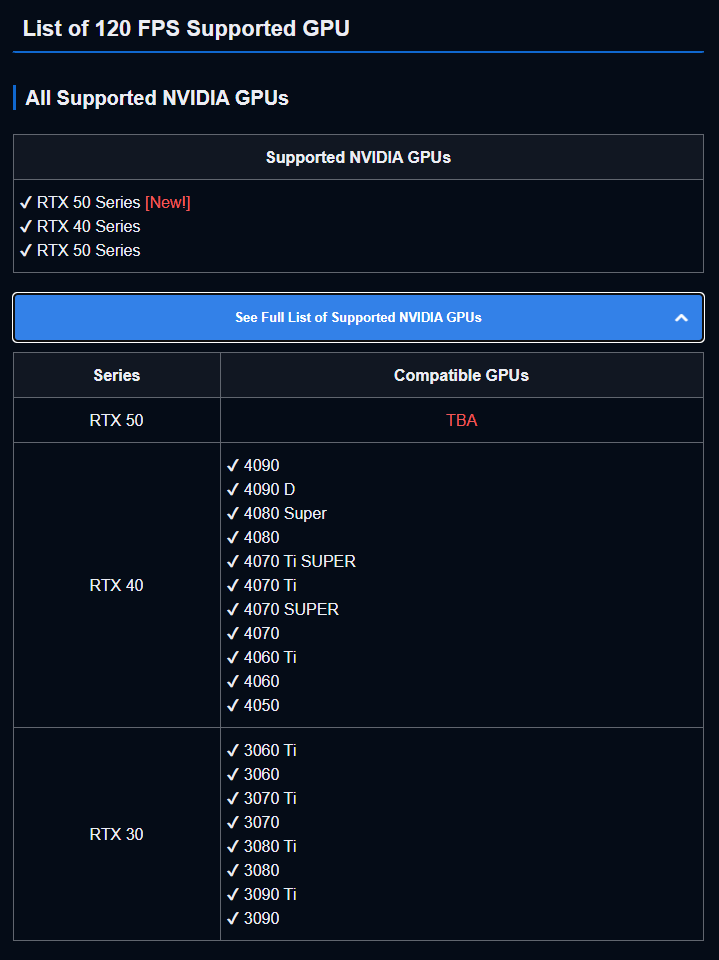This screenshot has height=960, width=719.
Task: Click the See Full List of Supported NVIDIA GPUs label
Action: click(x=358, y=317)
